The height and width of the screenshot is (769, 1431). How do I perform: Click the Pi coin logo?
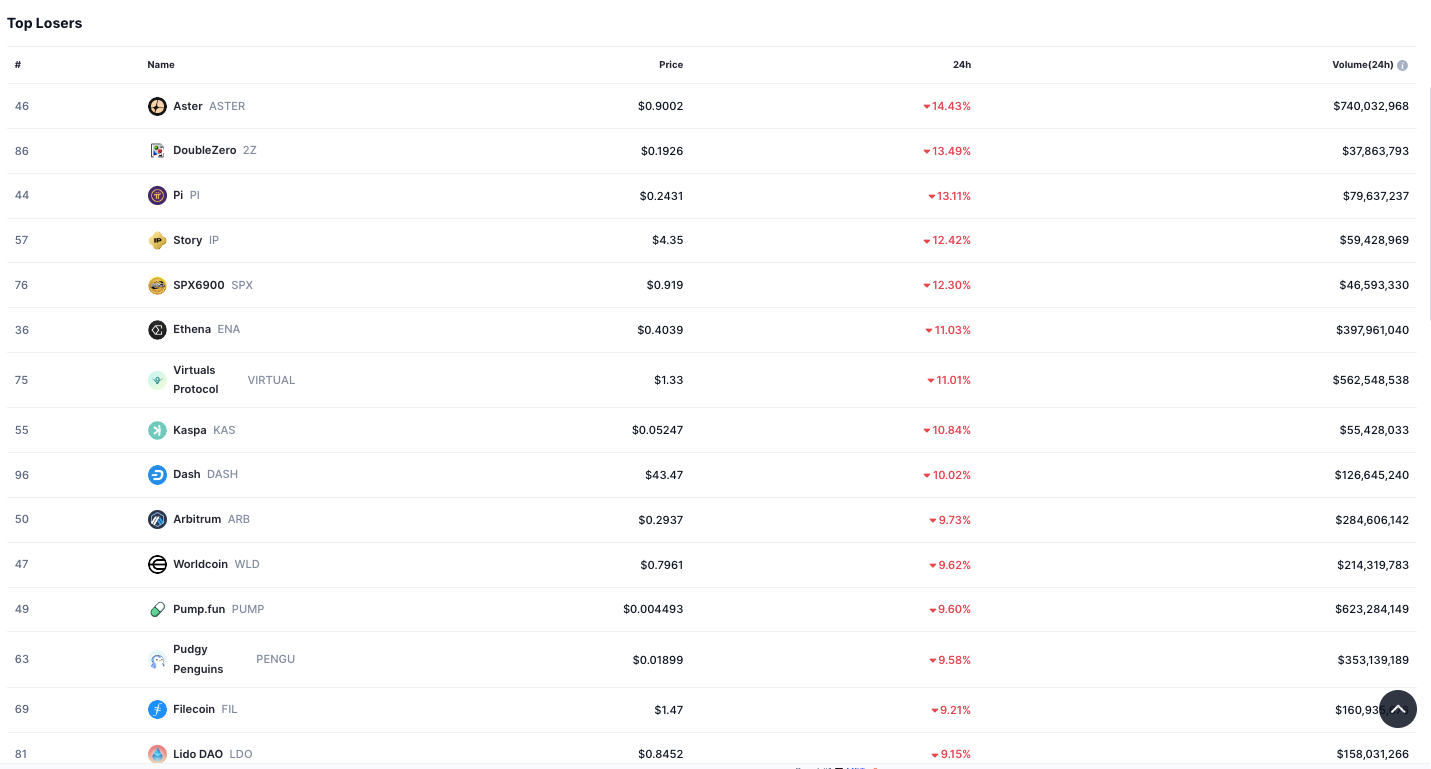157,195
